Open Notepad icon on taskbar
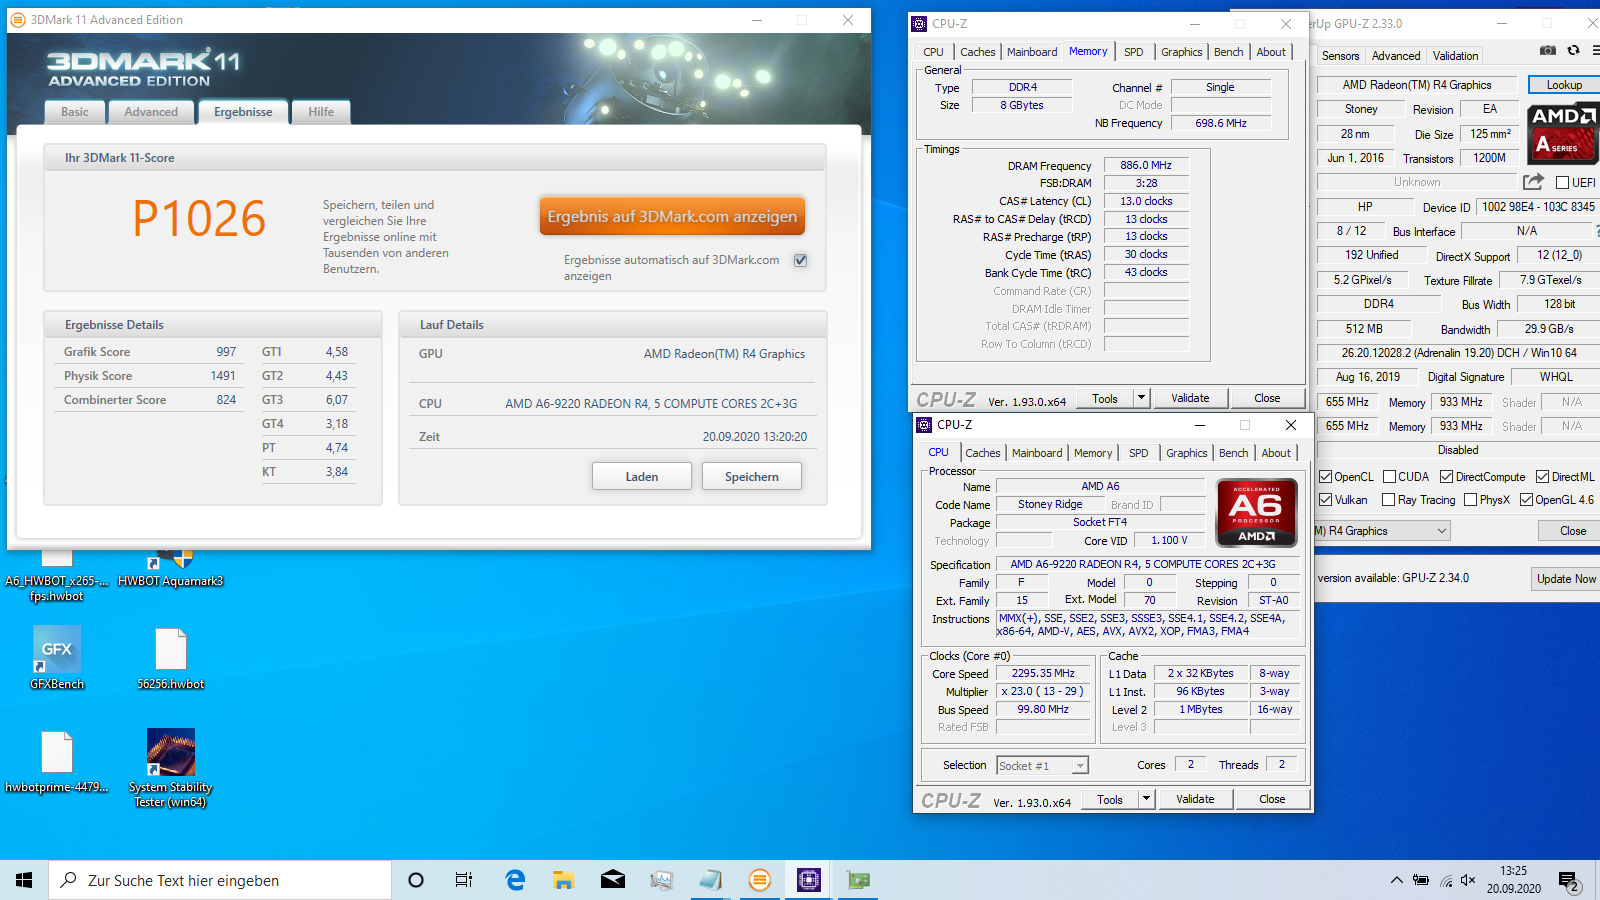 (711, 880)
